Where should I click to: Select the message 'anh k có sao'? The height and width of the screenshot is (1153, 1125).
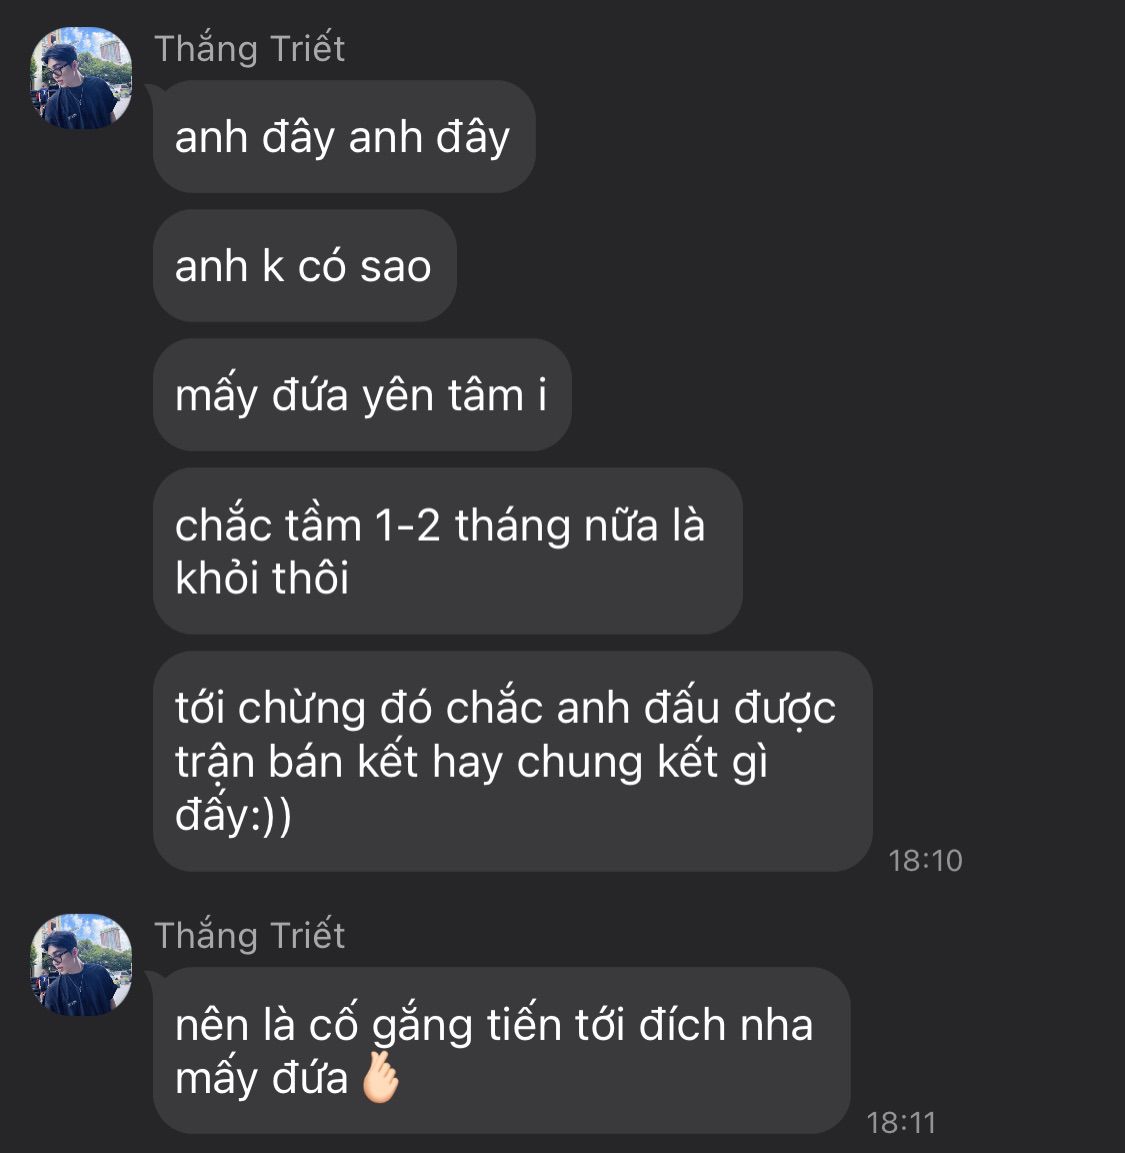tap(304, 265)
